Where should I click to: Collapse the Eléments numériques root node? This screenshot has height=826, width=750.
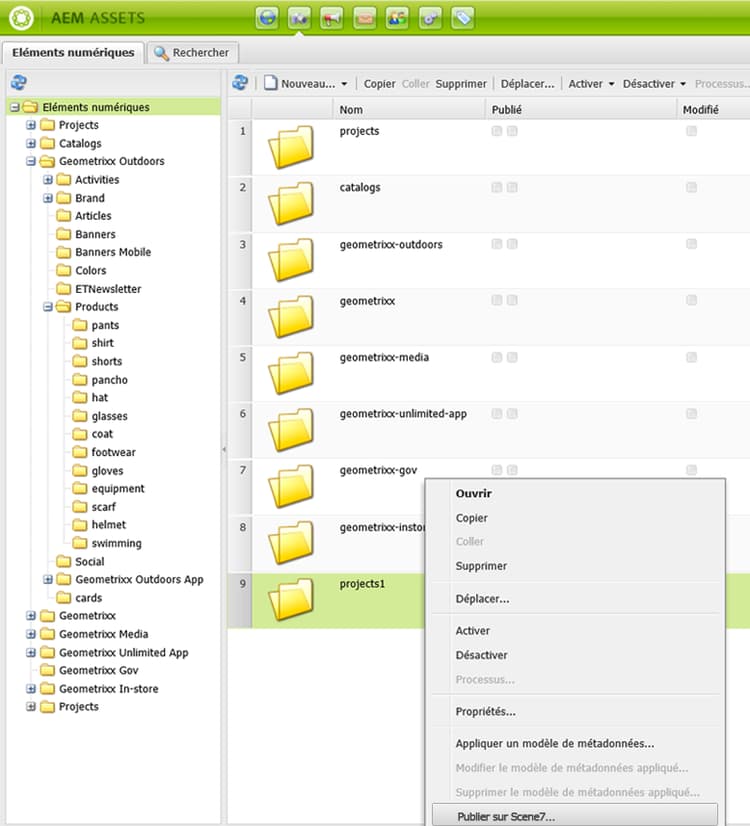click(x=15, y=107)
